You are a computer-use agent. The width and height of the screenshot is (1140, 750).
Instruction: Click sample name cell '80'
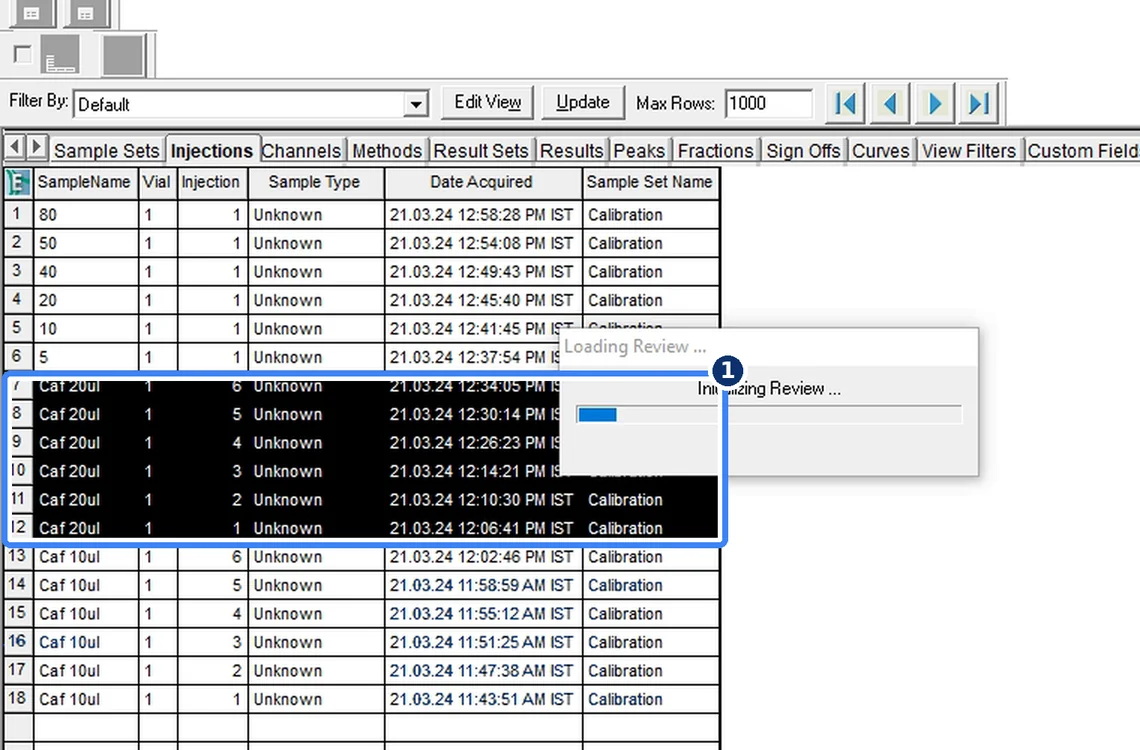click(85, 214)
